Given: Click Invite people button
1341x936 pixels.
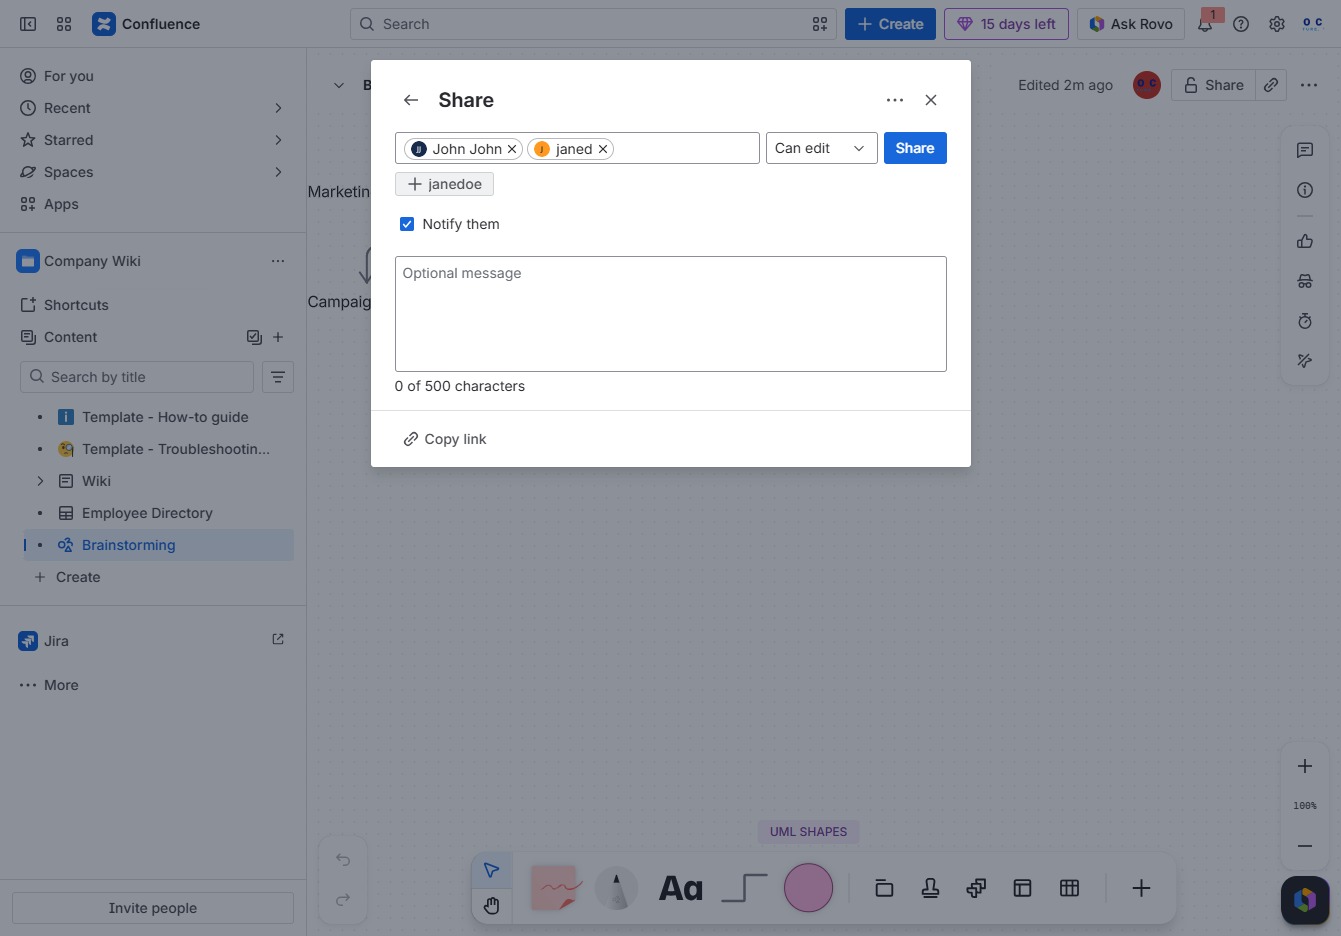Looking at the screenshot, I should pyautogui.click(x=153, y=908).
